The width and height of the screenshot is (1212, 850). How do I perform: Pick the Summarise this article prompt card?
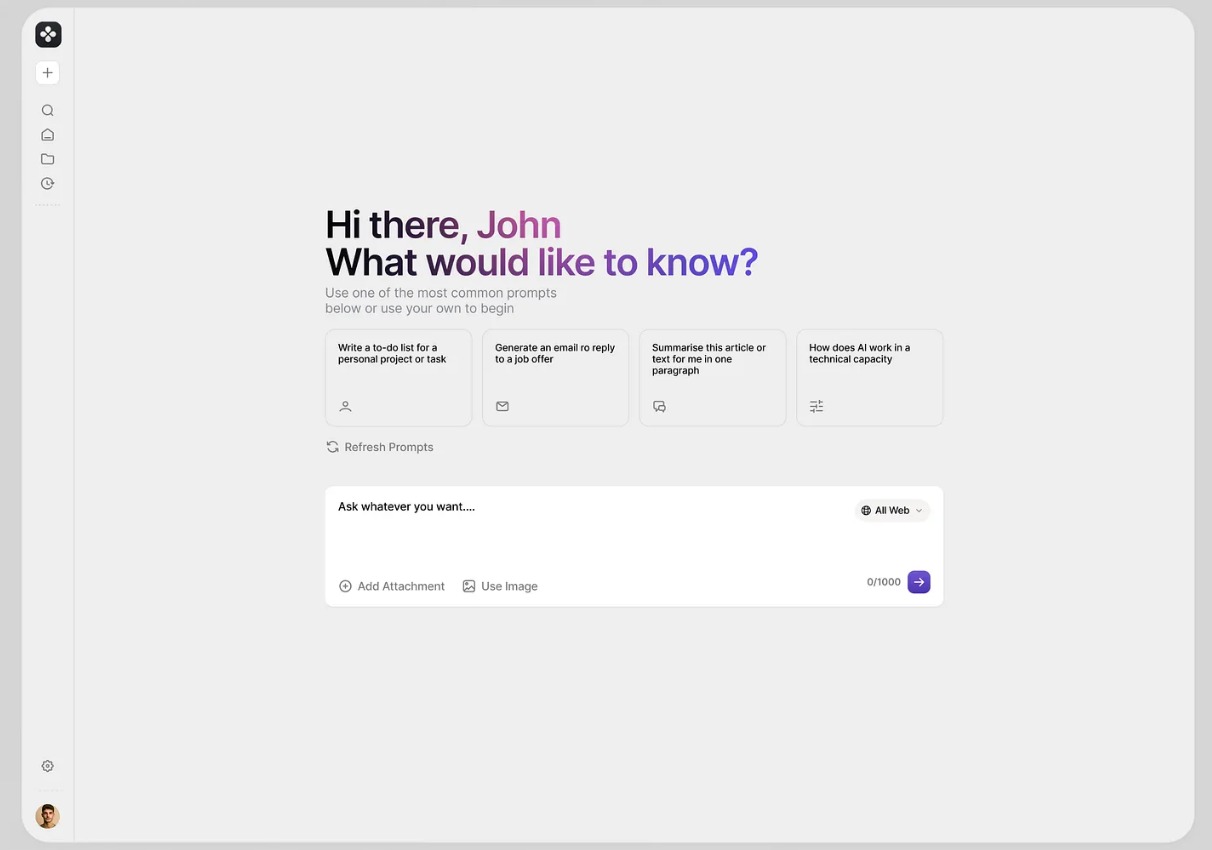[712, 377]
